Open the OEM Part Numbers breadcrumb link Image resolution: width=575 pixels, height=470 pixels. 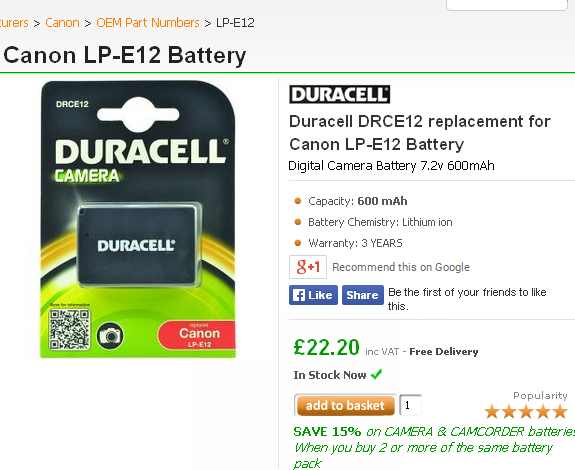tap(148, 23)
